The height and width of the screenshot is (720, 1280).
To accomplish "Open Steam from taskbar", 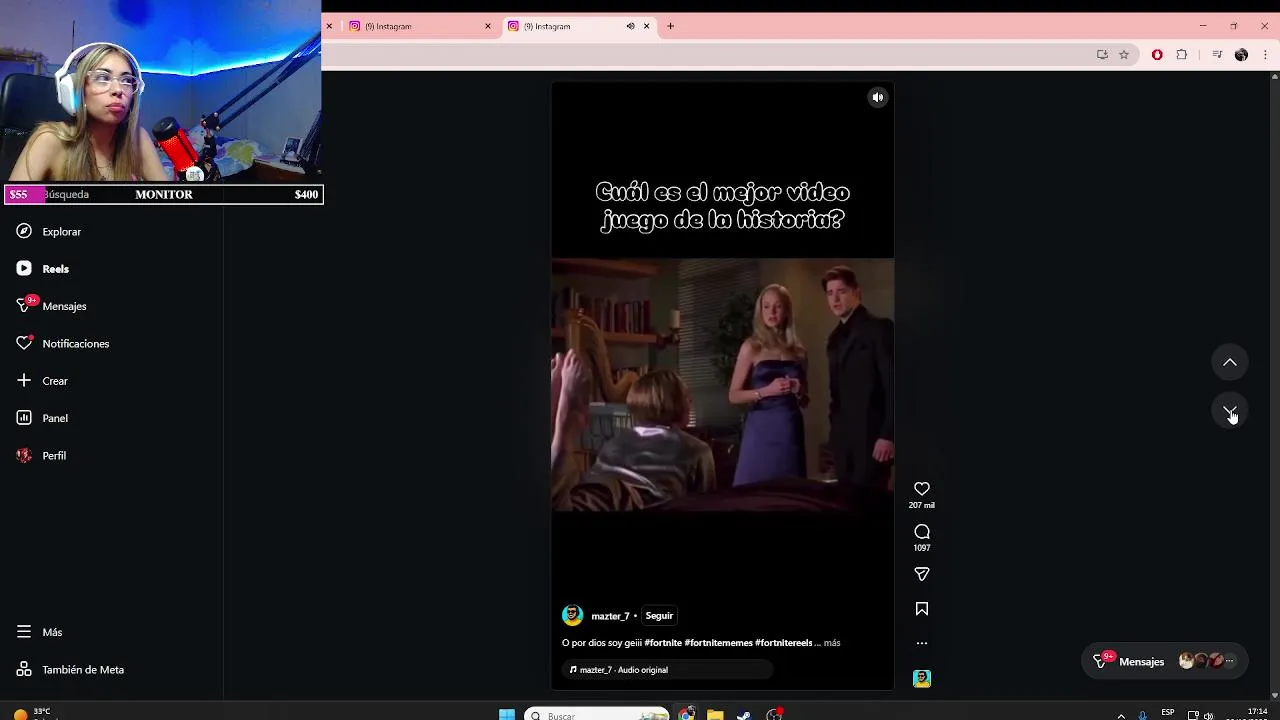I will point(744,714).
